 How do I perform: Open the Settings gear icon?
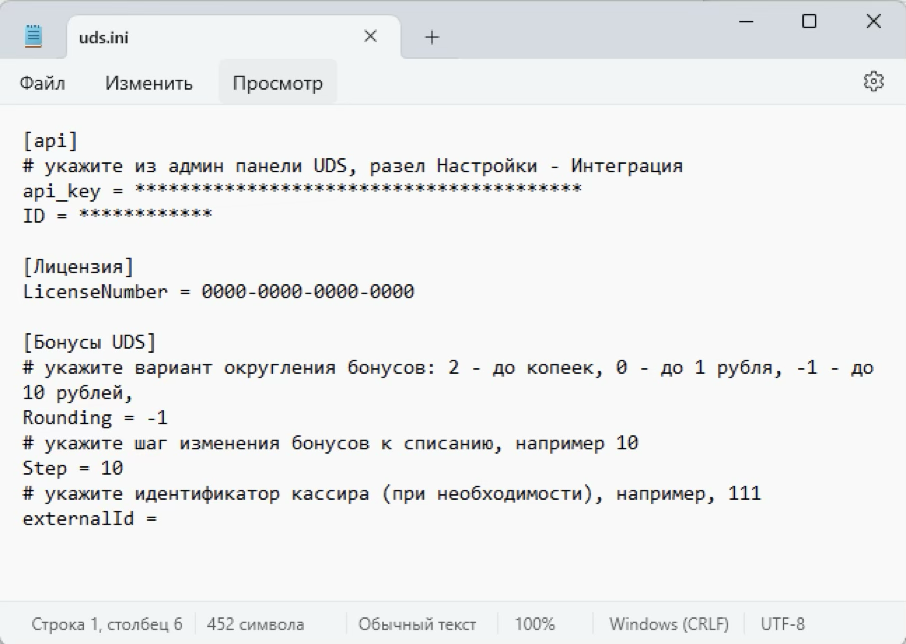[873, 81]
